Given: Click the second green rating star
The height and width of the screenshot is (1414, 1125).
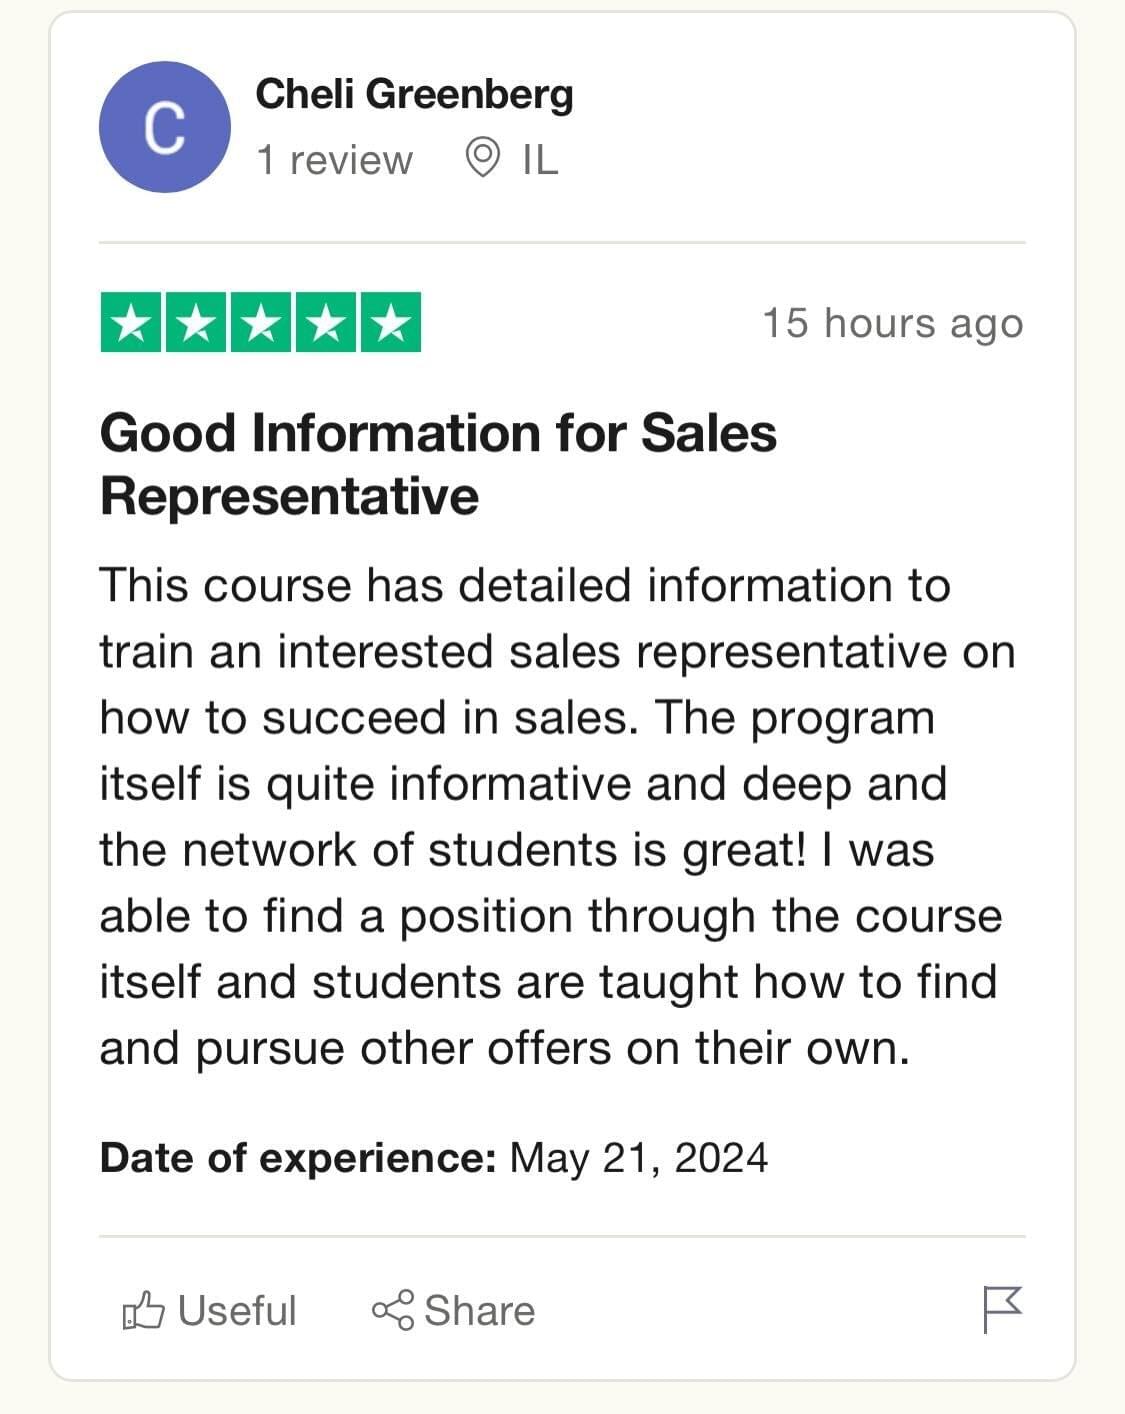Looking at the screenshot, I should (x=196, y=323).
